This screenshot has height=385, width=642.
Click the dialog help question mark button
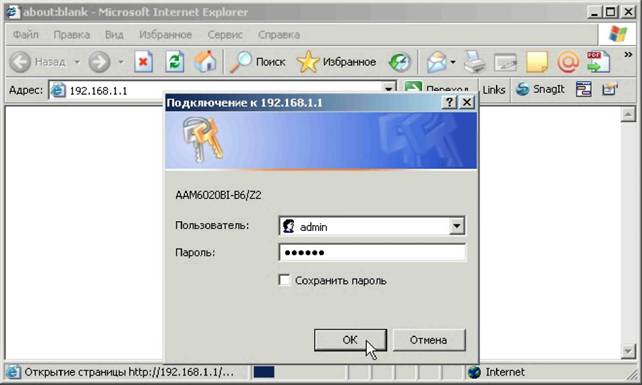click(x=449, y=102)
